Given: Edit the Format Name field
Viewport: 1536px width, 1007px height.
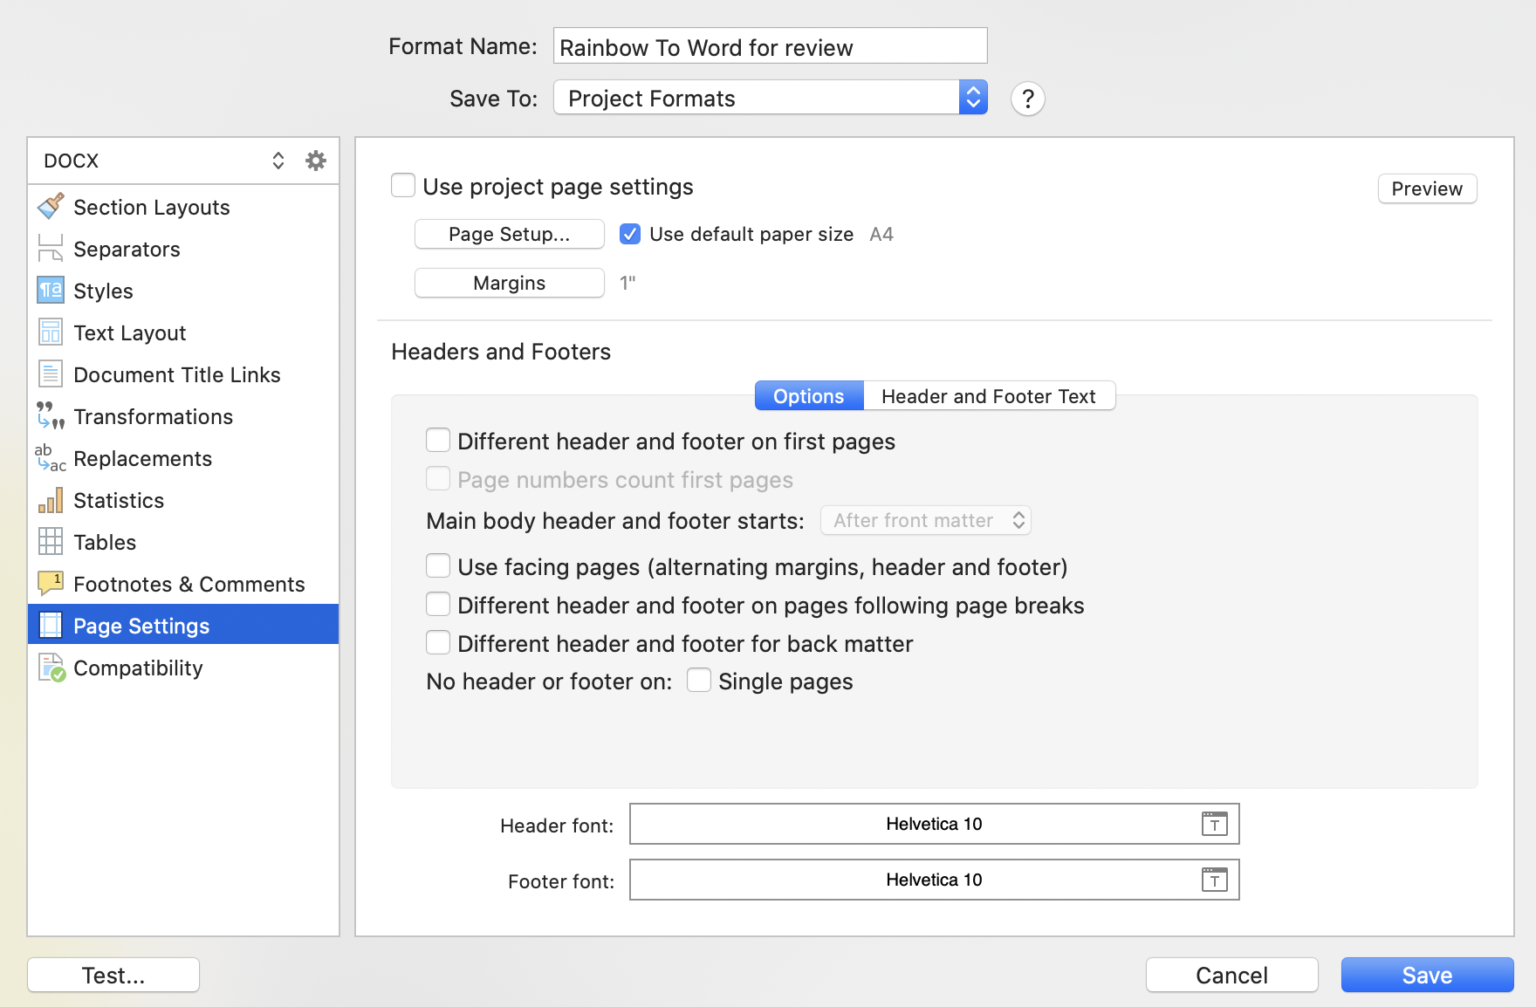Looking at the screenshot, I should [x=770, y=46].
